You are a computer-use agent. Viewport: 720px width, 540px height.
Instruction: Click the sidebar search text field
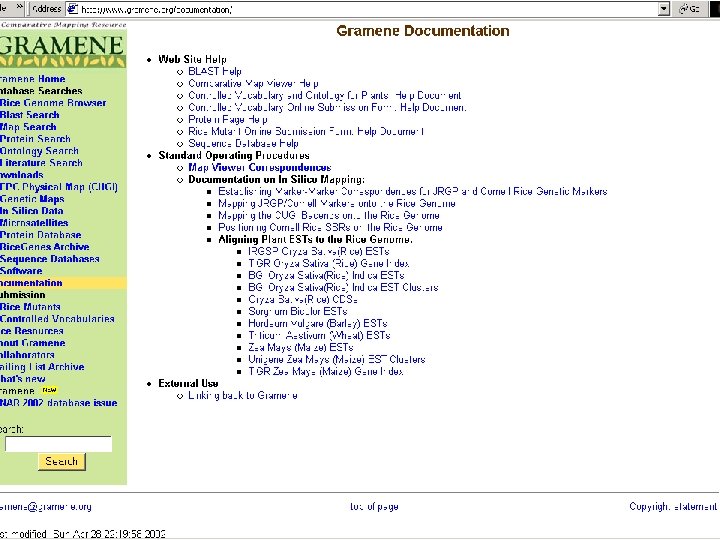point(58,444)
